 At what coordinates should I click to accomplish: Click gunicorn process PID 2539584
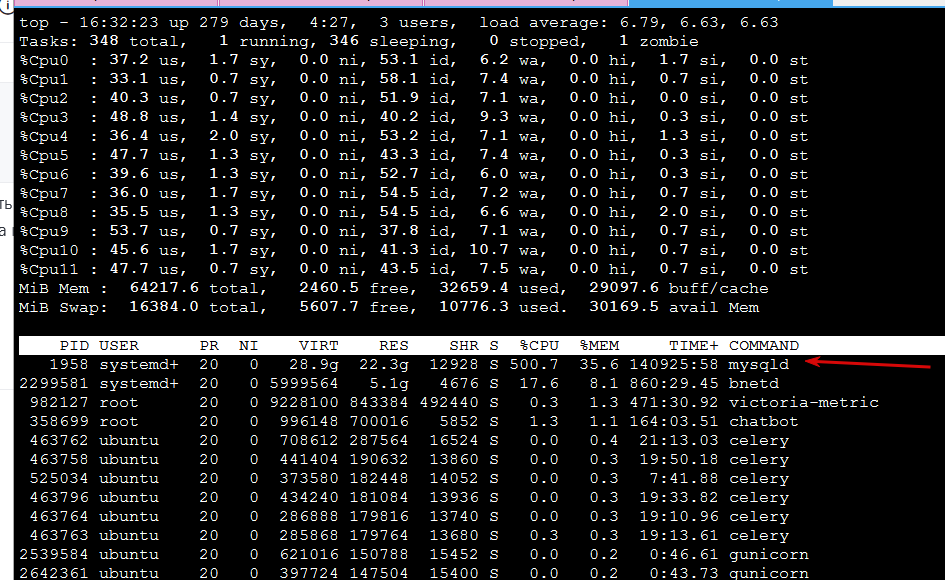coord(54,554)
